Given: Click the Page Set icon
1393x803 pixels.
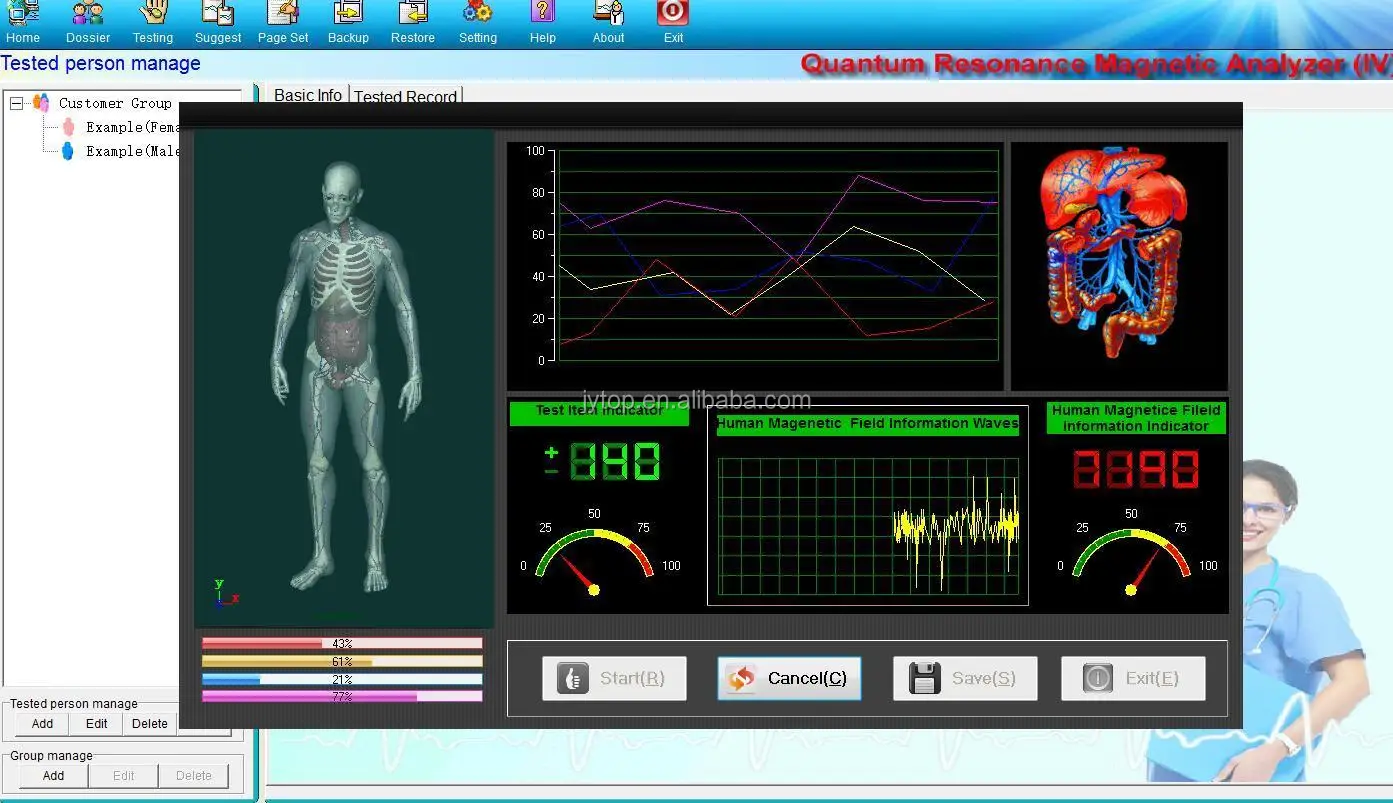Looking at the screenshot, I should pyautogui.click(x=283, y=15).
